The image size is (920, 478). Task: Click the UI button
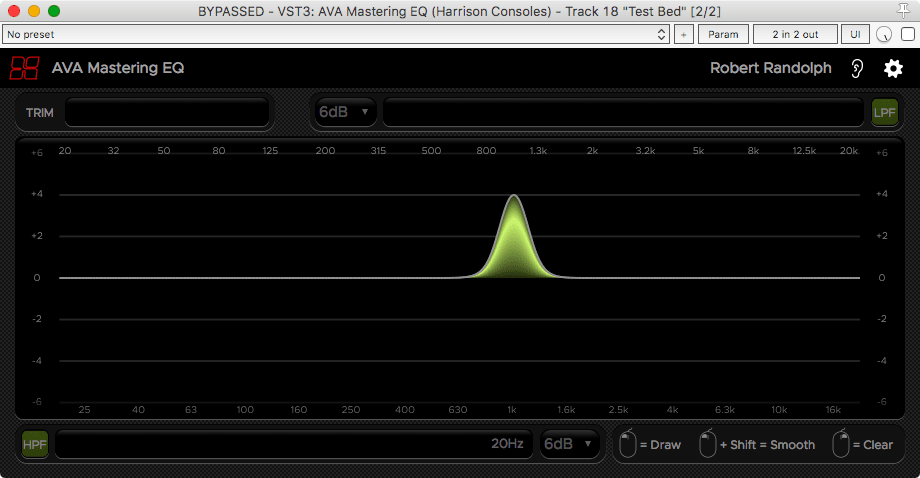tap(855, 34)
